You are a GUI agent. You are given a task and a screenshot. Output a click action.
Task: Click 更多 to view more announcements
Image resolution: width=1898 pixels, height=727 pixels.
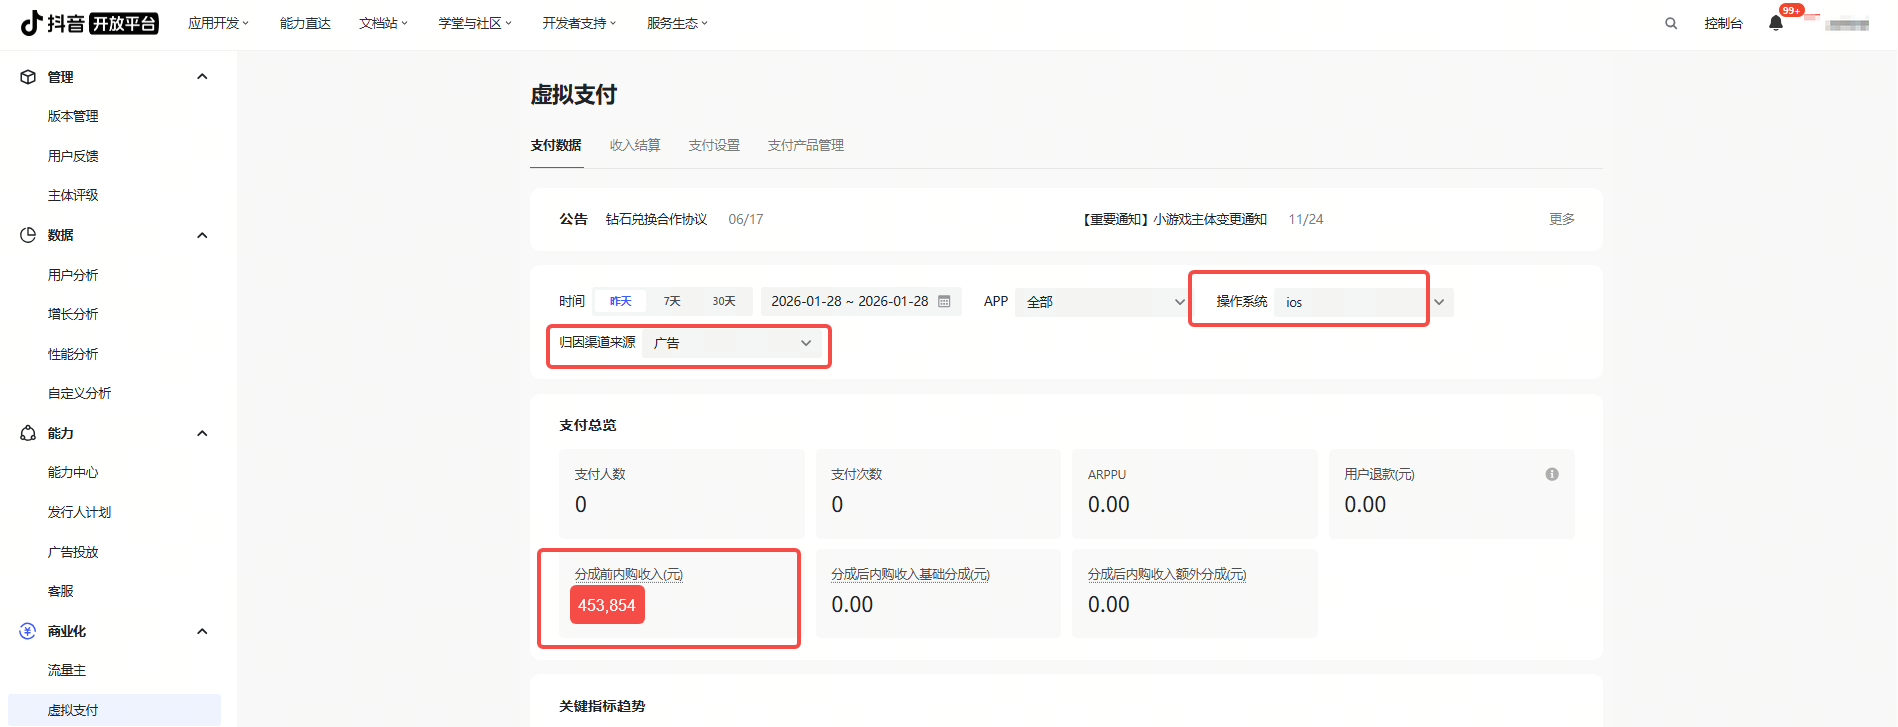coord(1561,219)
